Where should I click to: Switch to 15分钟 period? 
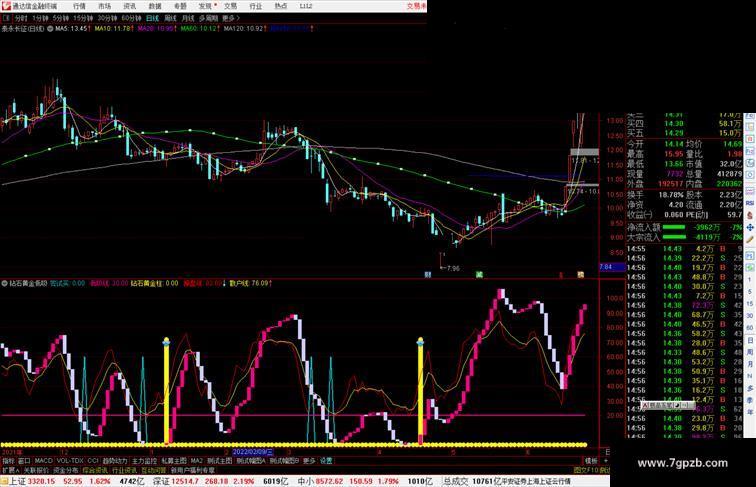pos(83,18)
